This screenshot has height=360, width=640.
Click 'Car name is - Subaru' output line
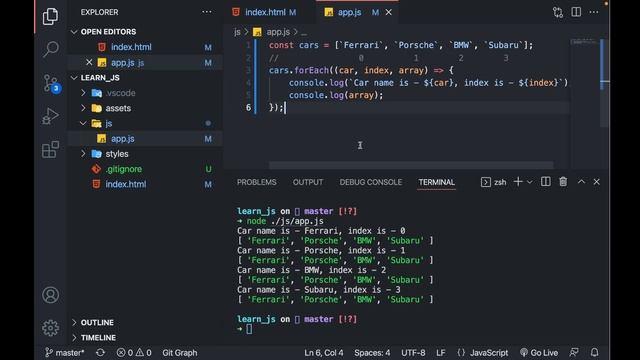318,289
